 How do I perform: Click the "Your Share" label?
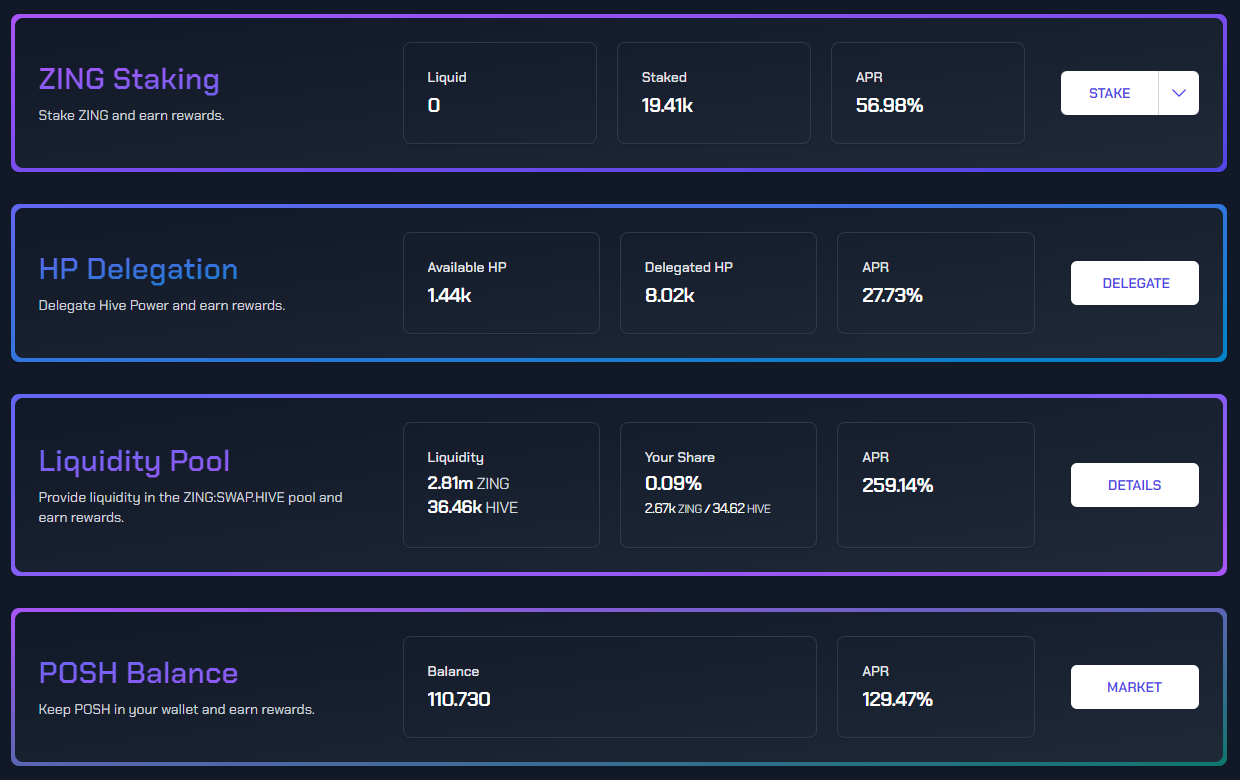679,457
